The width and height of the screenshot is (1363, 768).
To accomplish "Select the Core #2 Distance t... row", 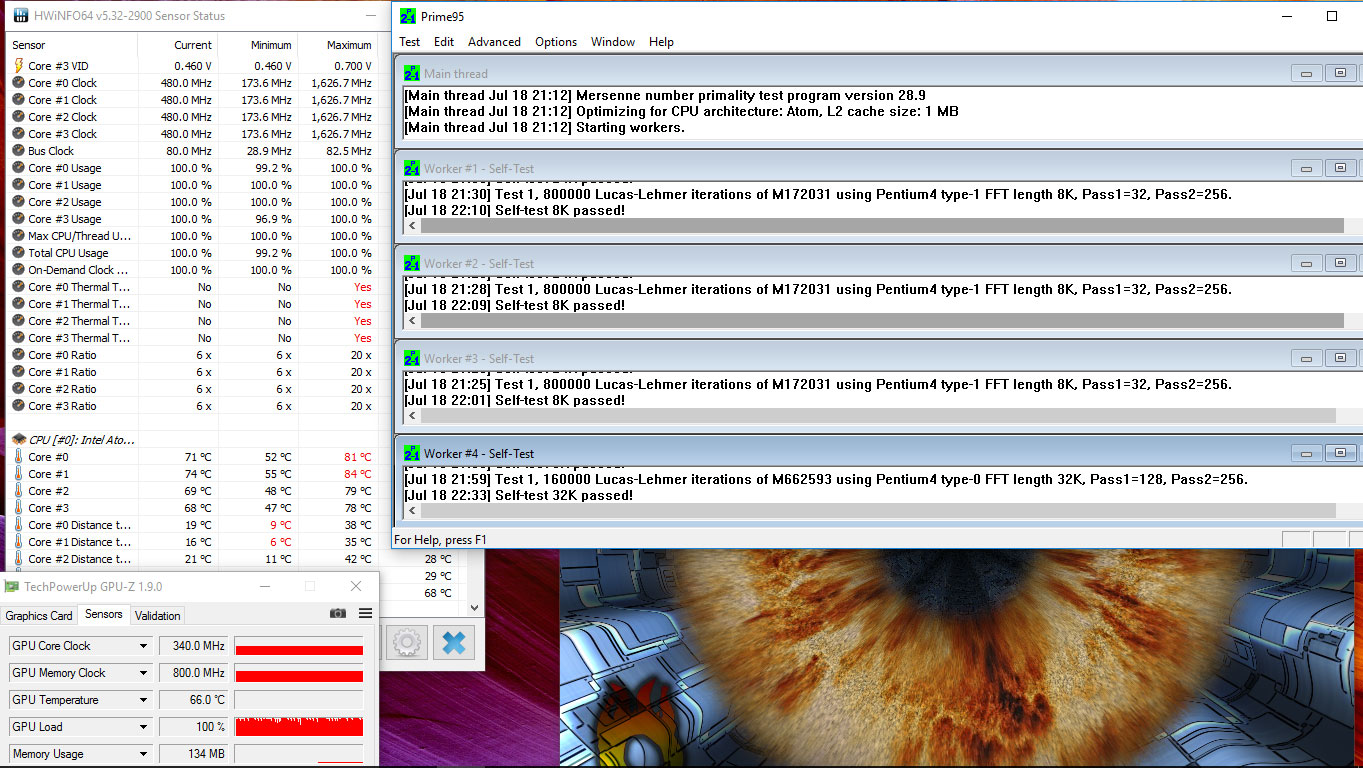I will coord(192,559).
